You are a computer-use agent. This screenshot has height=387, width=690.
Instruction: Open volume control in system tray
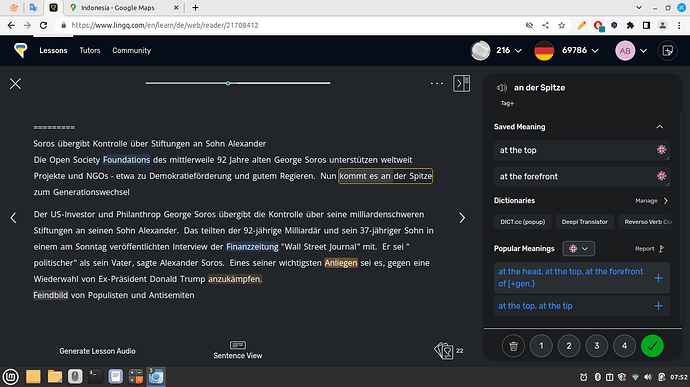pyautogui.click(x=648, y=377)
